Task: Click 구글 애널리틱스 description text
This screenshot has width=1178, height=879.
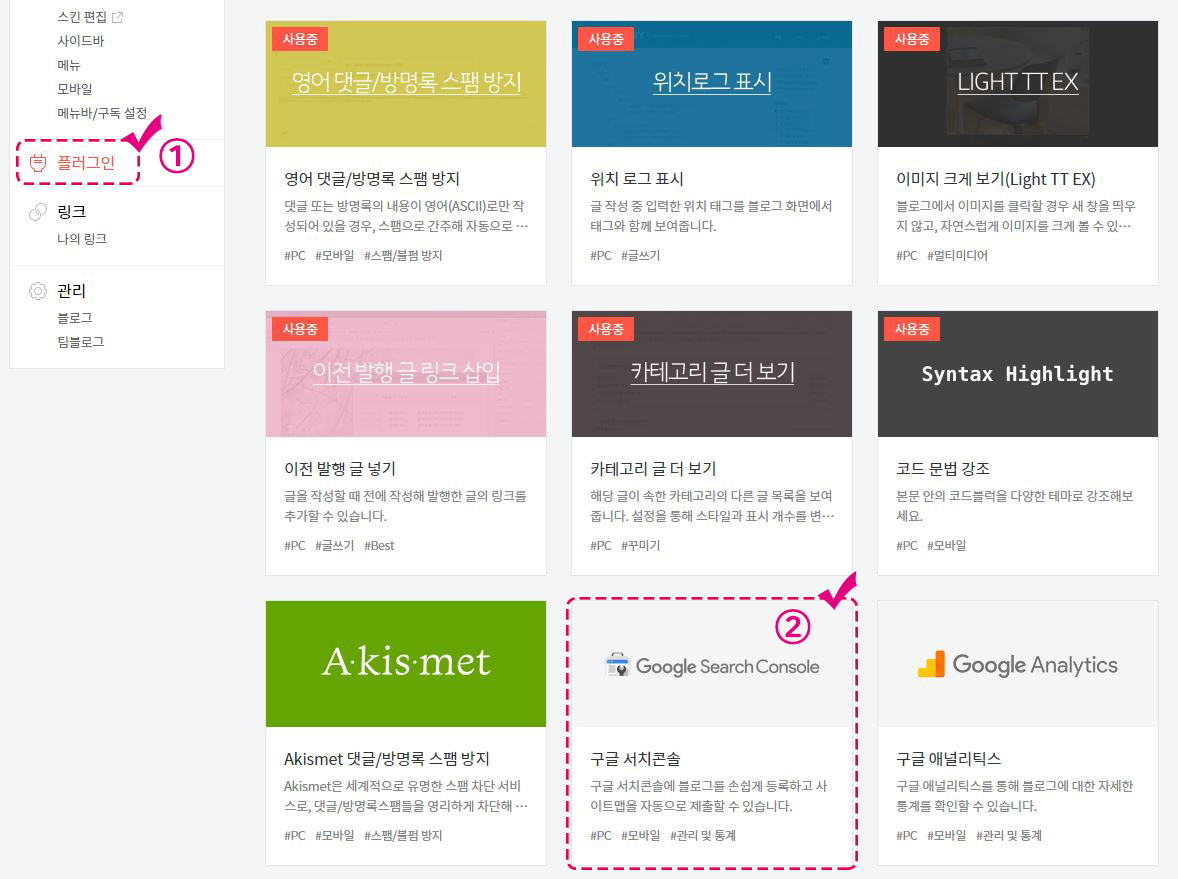Action: click(1014, 796)
